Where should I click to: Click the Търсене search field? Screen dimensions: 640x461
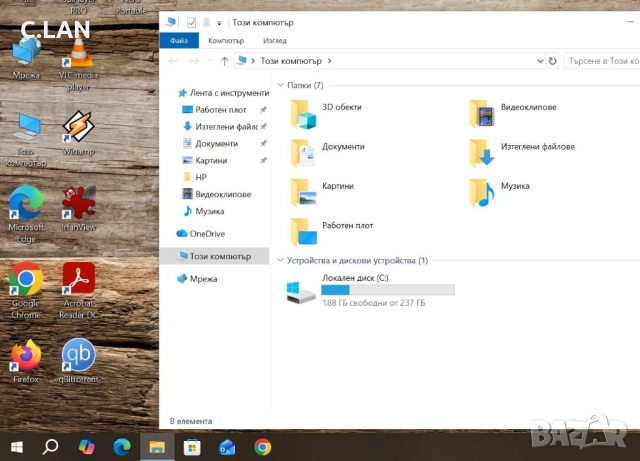(602, 61)
